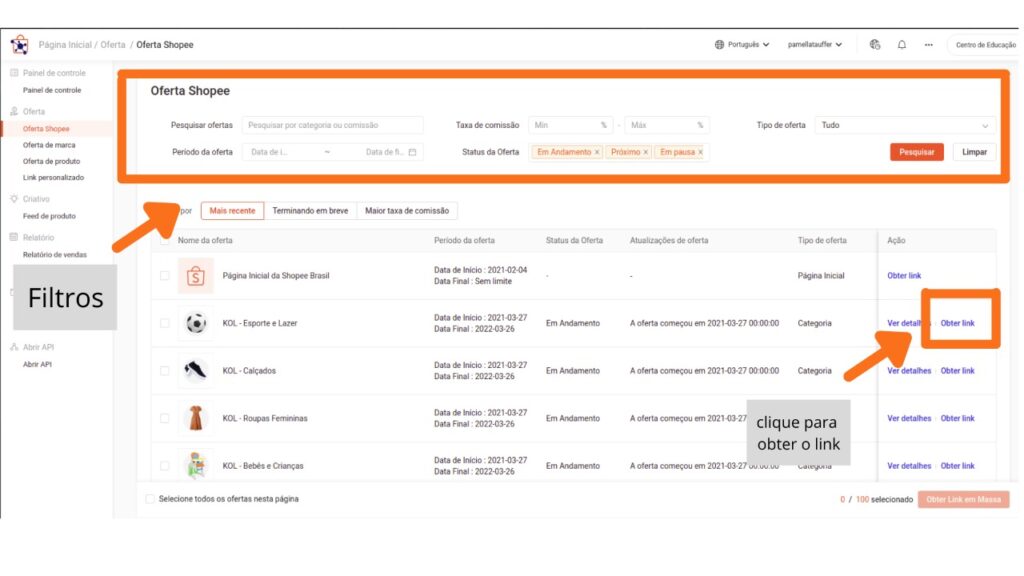Click the Abrir API section icon
The image size is (1024, 576).
[14, 347]
